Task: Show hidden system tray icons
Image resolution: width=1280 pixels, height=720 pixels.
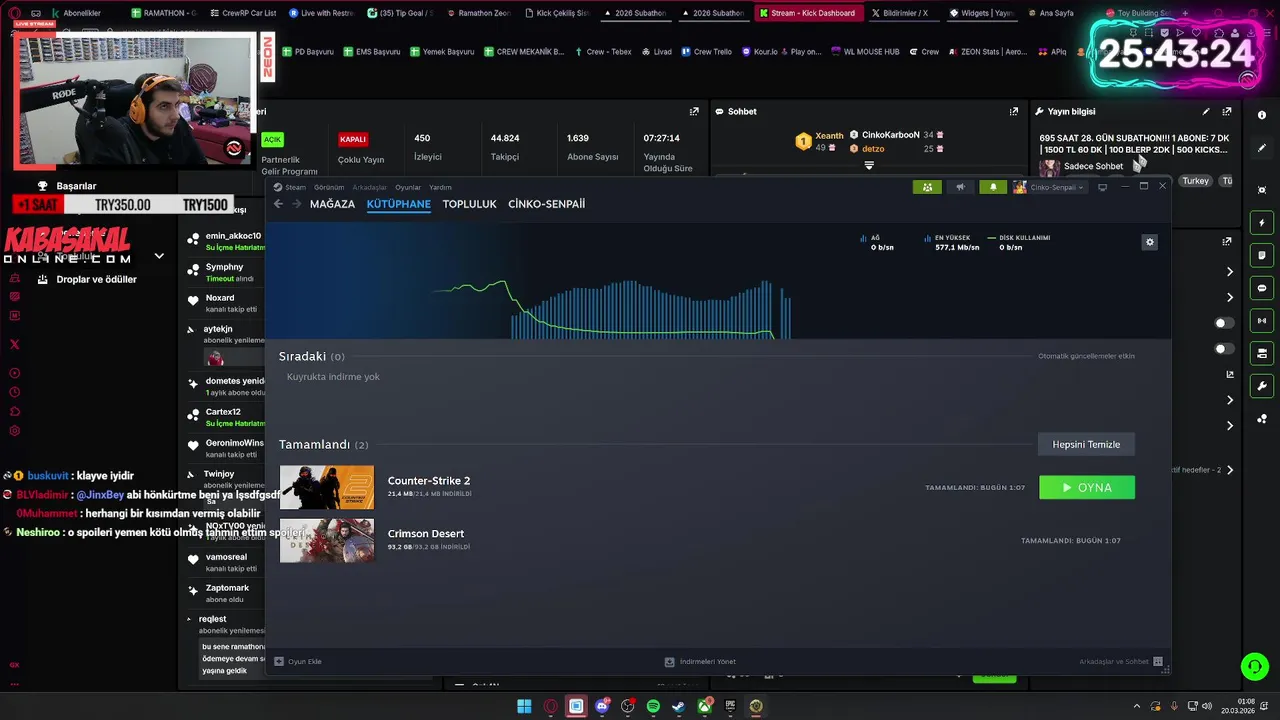Action: click(1139, 706)
